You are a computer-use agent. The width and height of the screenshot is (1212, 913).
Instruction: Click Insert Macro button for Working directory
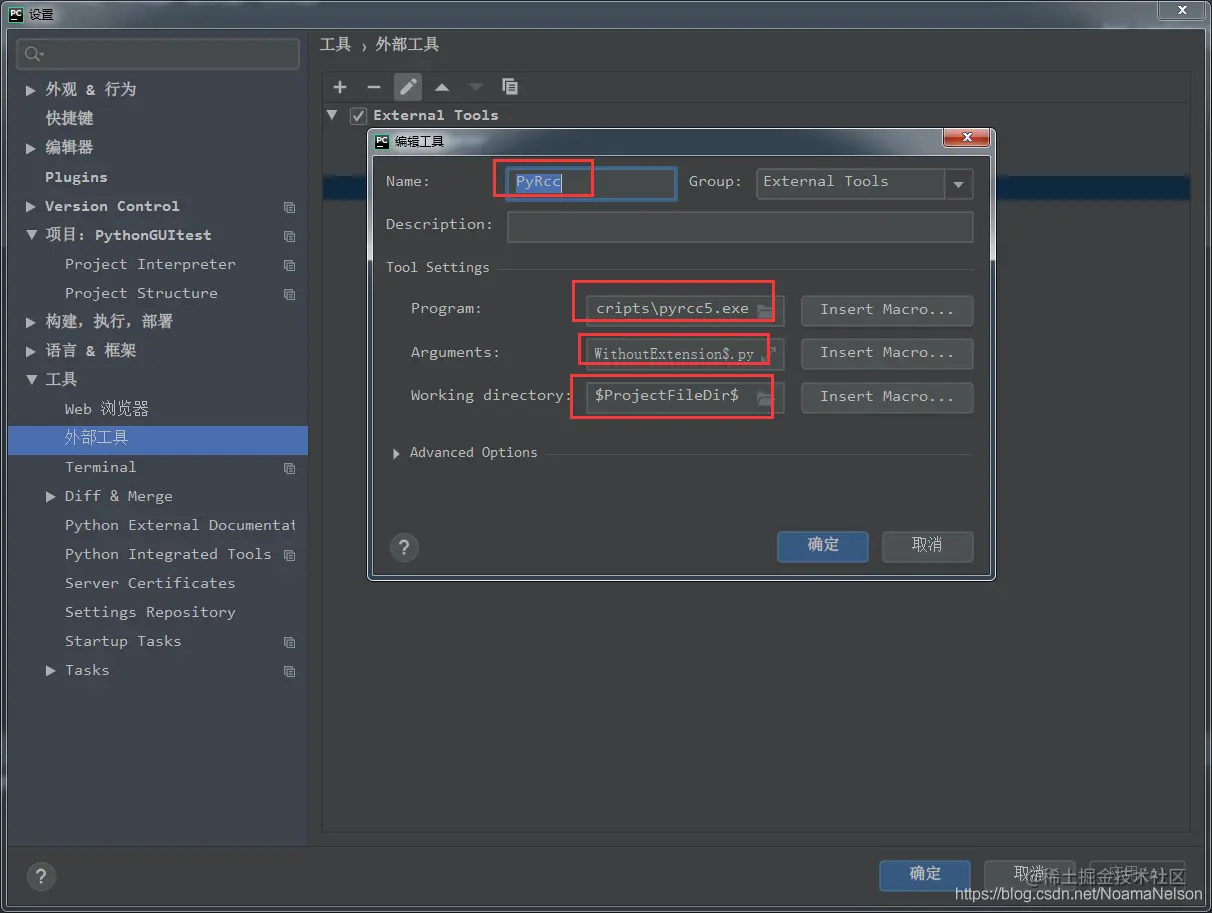(x=887, y=397)
